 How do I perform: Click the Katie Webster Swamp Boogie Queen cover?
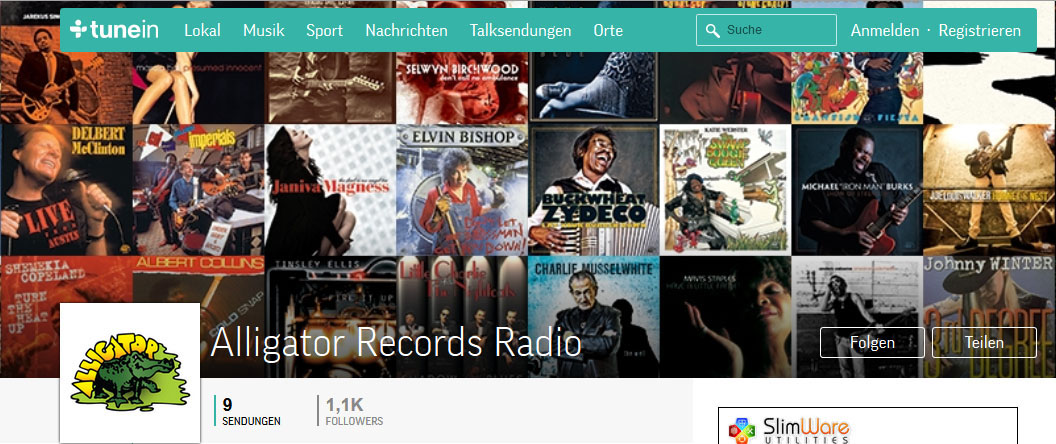725,190
